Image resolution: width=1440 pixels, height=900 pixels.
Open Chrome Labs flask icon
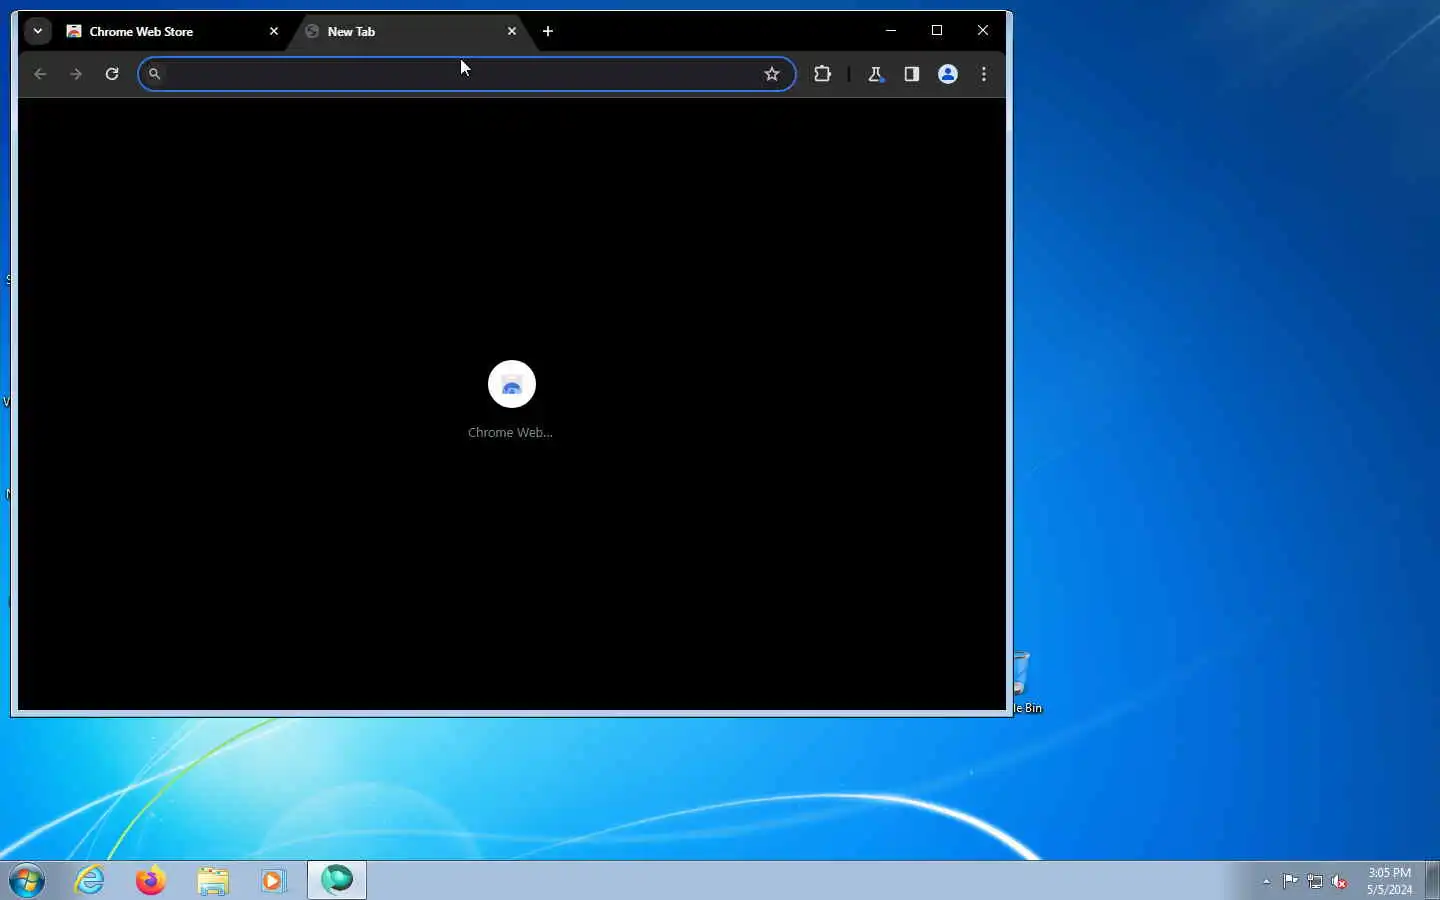pos(875,74)
